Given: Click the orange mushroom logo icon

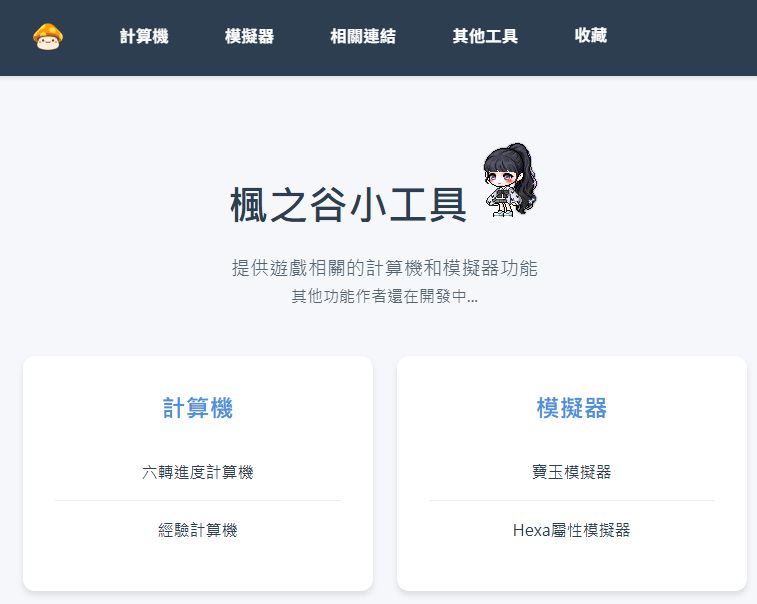Looking at the screenshot, I should [x=48, y=37].
